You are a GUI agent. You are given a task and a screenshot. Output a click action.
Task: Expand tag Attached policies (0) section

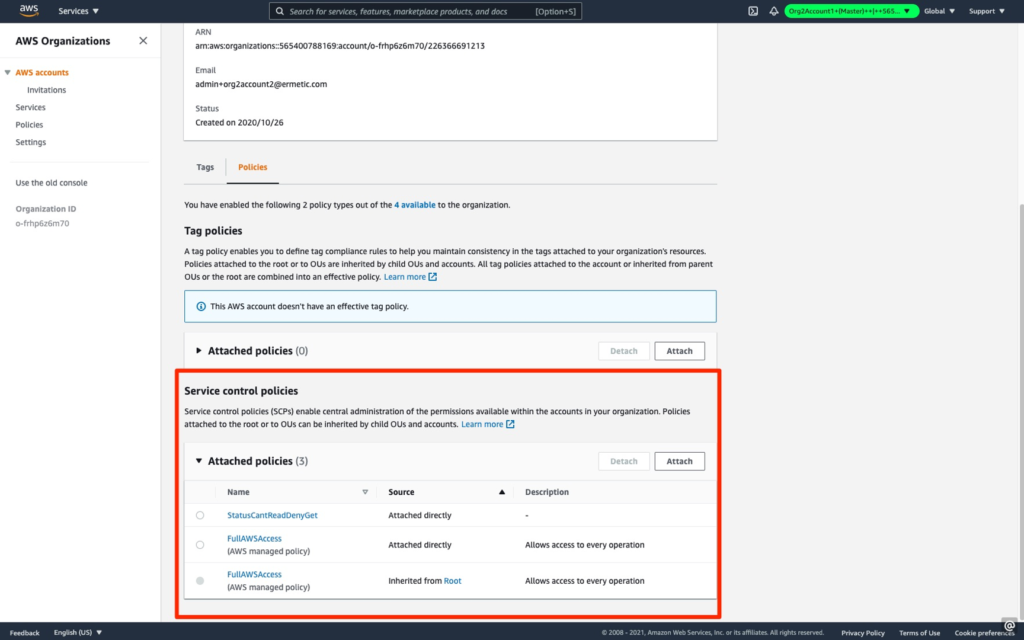coord(199,351)
